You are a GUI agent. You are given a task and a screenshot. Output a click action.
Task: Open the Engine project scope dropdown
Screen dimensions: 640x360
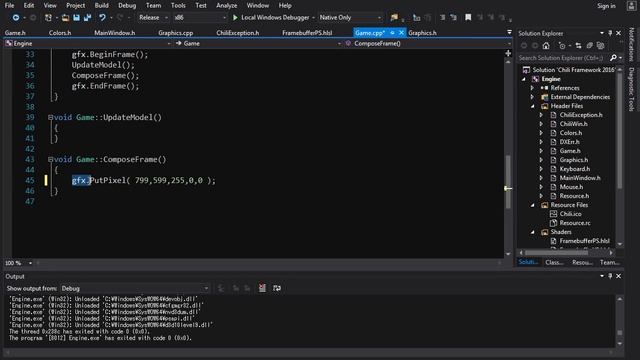(x=88, y=43)
